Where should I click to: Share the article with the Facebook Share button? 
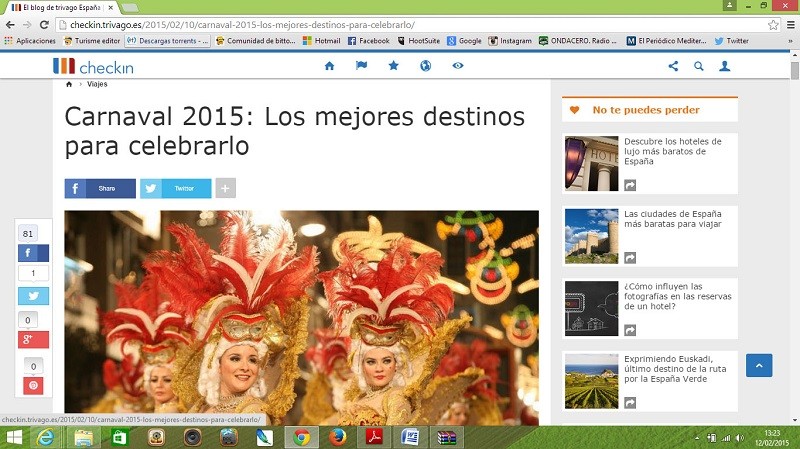tap(100, 188)
